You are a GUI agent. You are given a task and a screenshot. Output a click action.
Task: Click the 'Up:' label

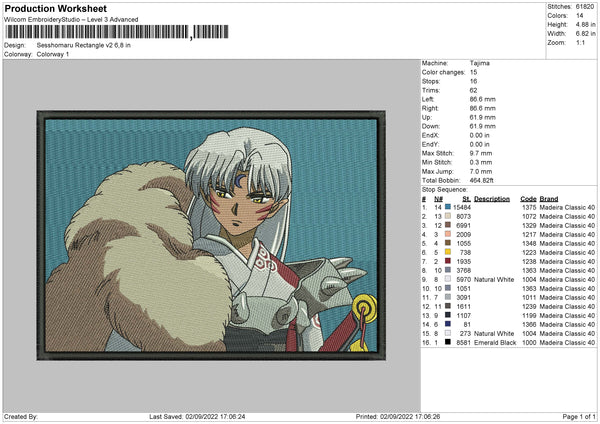click(x=427, y=117)
